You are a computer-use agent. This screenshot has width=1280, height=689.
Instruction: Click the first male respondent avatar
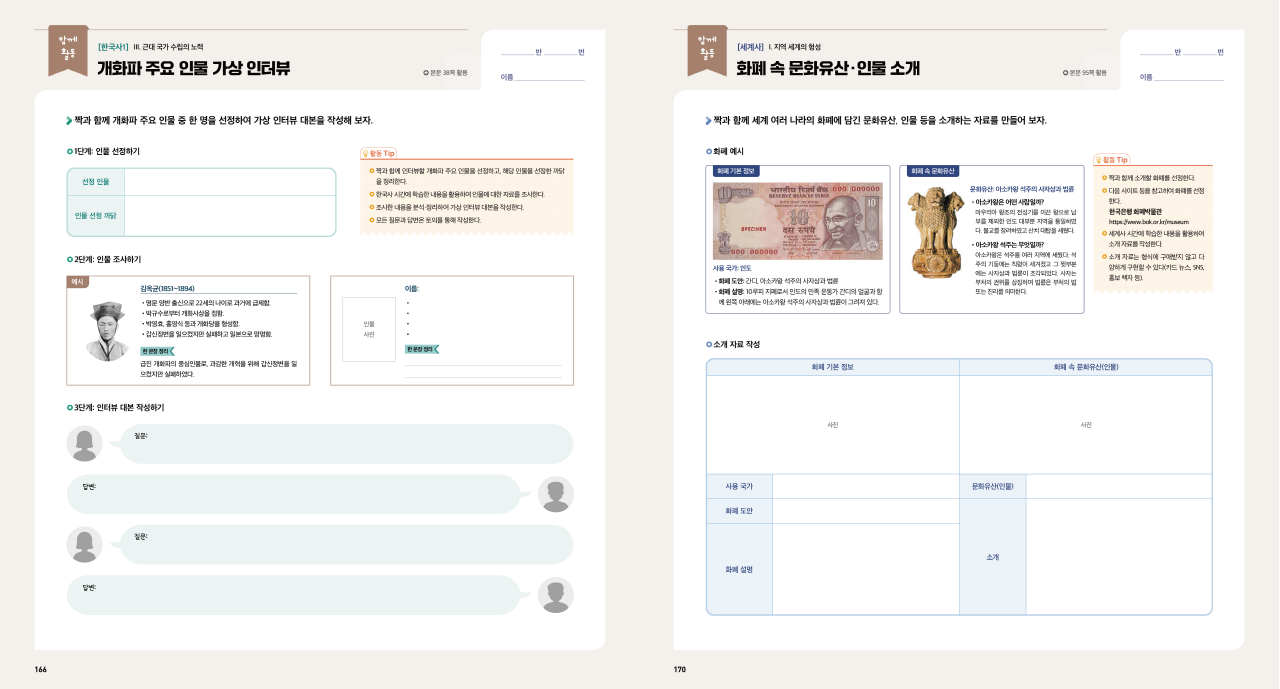555,494
